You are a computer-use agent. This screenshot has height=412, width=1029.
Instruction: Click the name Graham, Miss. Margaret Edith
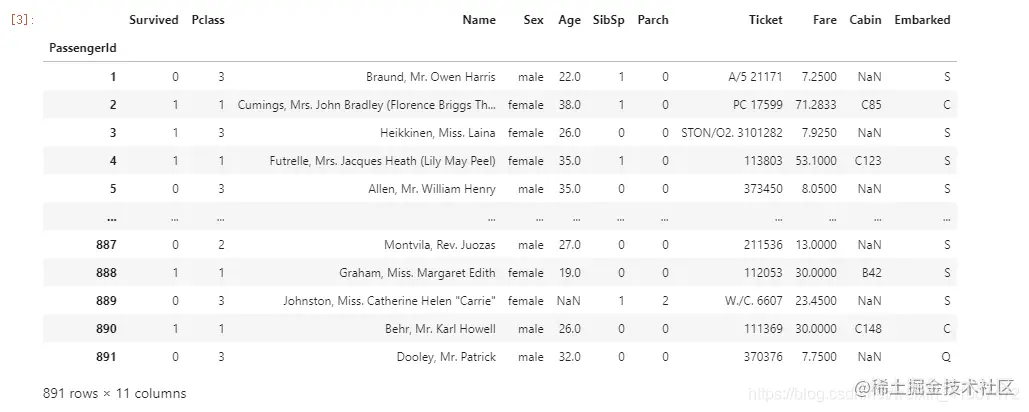417,273
